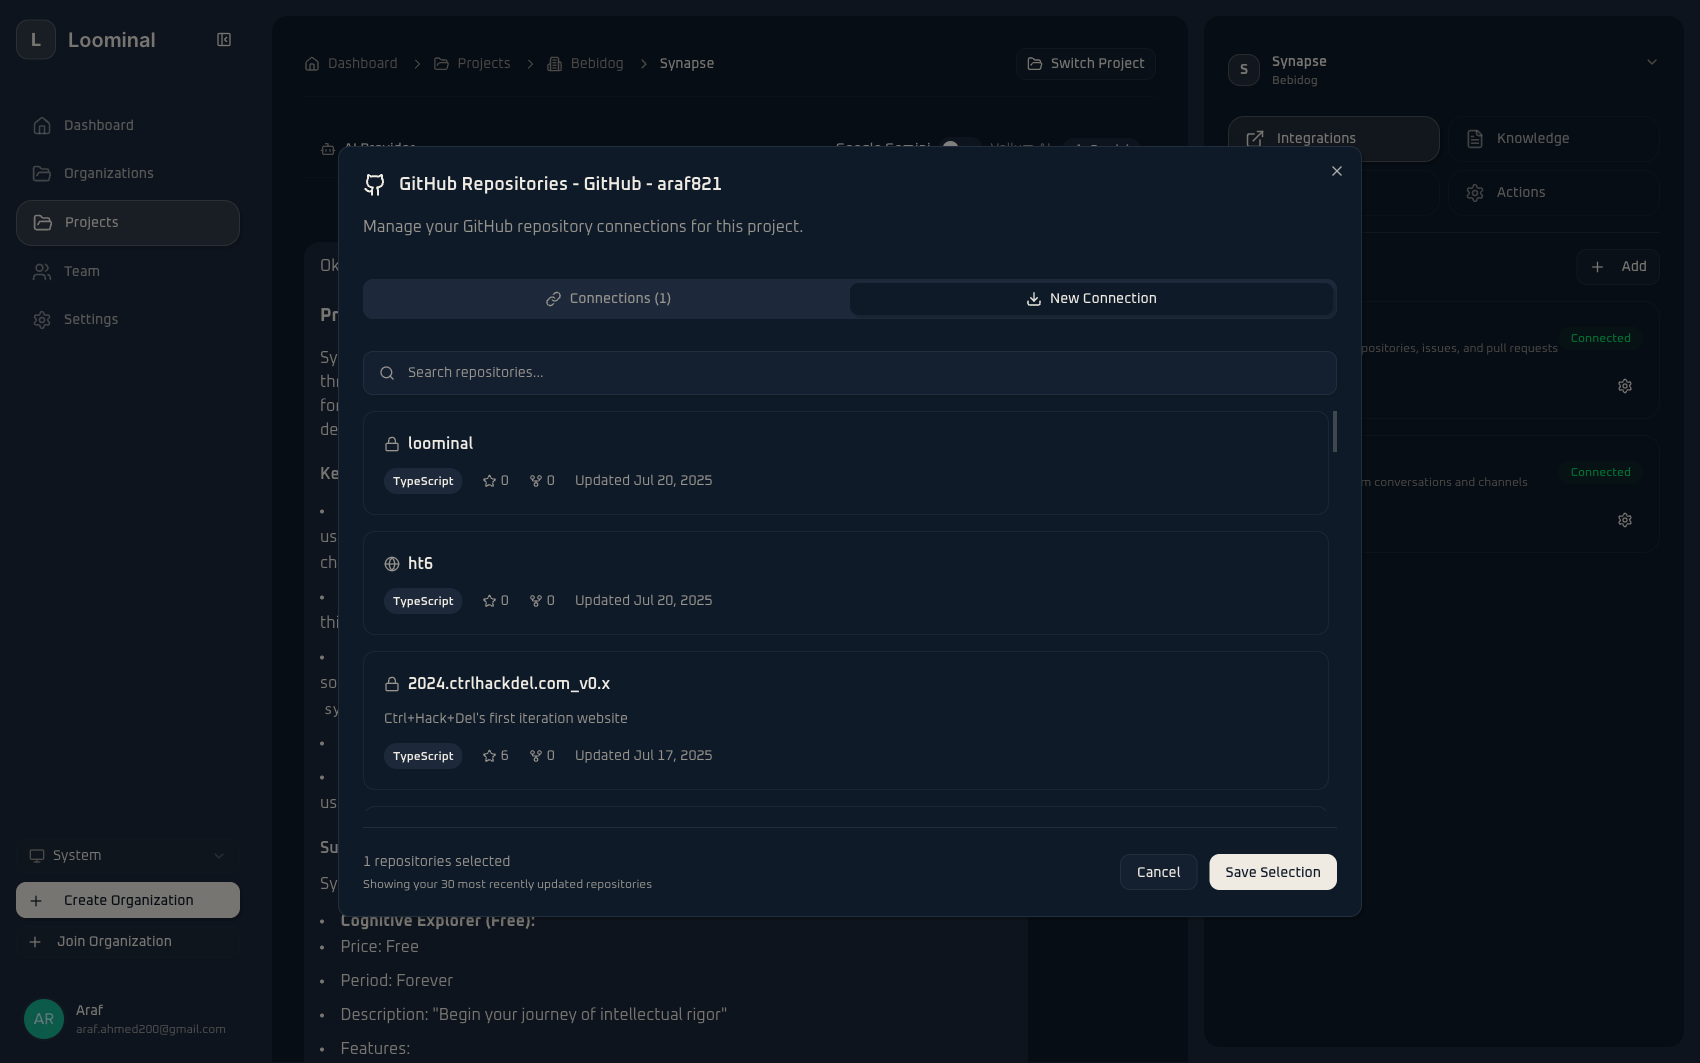This screenshot has height=1063, width=1700.
Task: Click fork icon on ctrlhackdel row
Action: [536, 756]
